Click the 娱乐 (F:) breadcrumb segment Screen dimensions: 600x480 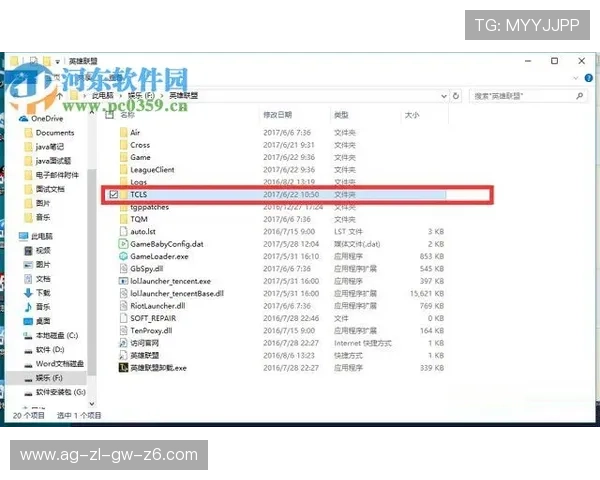(141, 96)
